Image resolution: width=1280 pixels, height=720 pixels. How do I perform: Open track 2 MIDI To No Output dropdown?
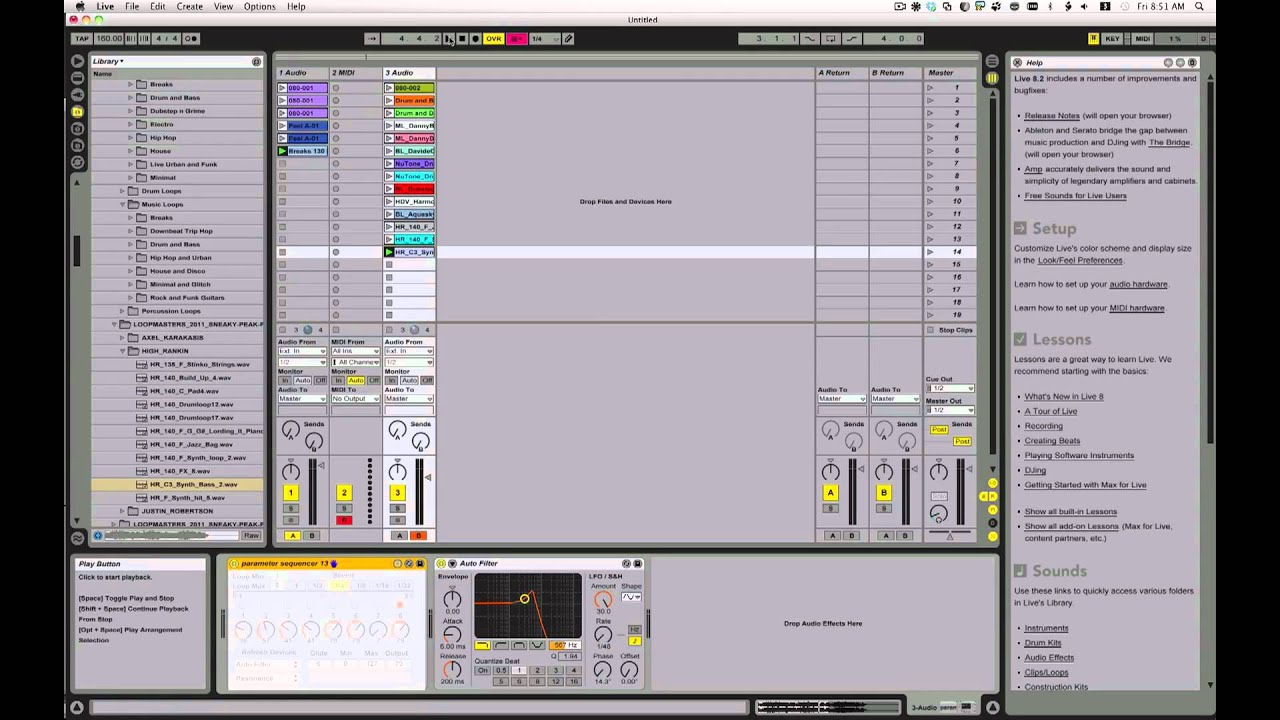[x=356, y=399]
